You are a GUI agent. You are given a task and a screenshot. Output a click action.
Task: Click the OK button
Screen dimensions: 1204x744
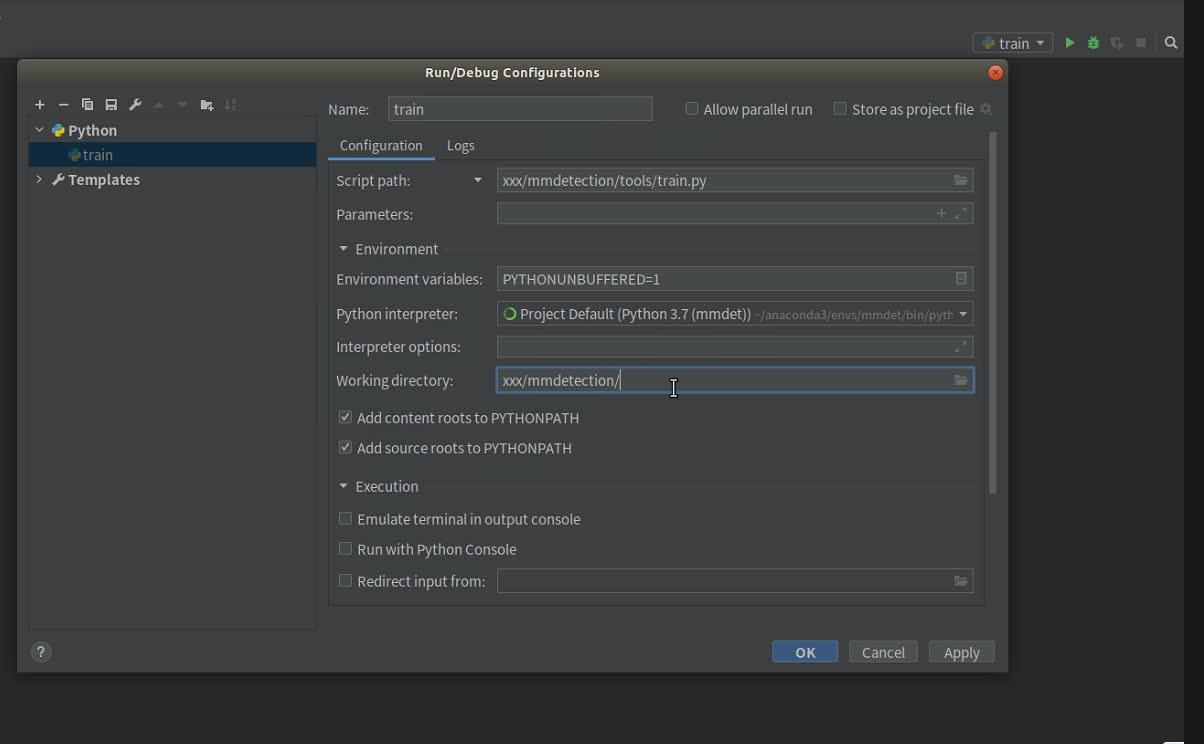click(804, 652)
